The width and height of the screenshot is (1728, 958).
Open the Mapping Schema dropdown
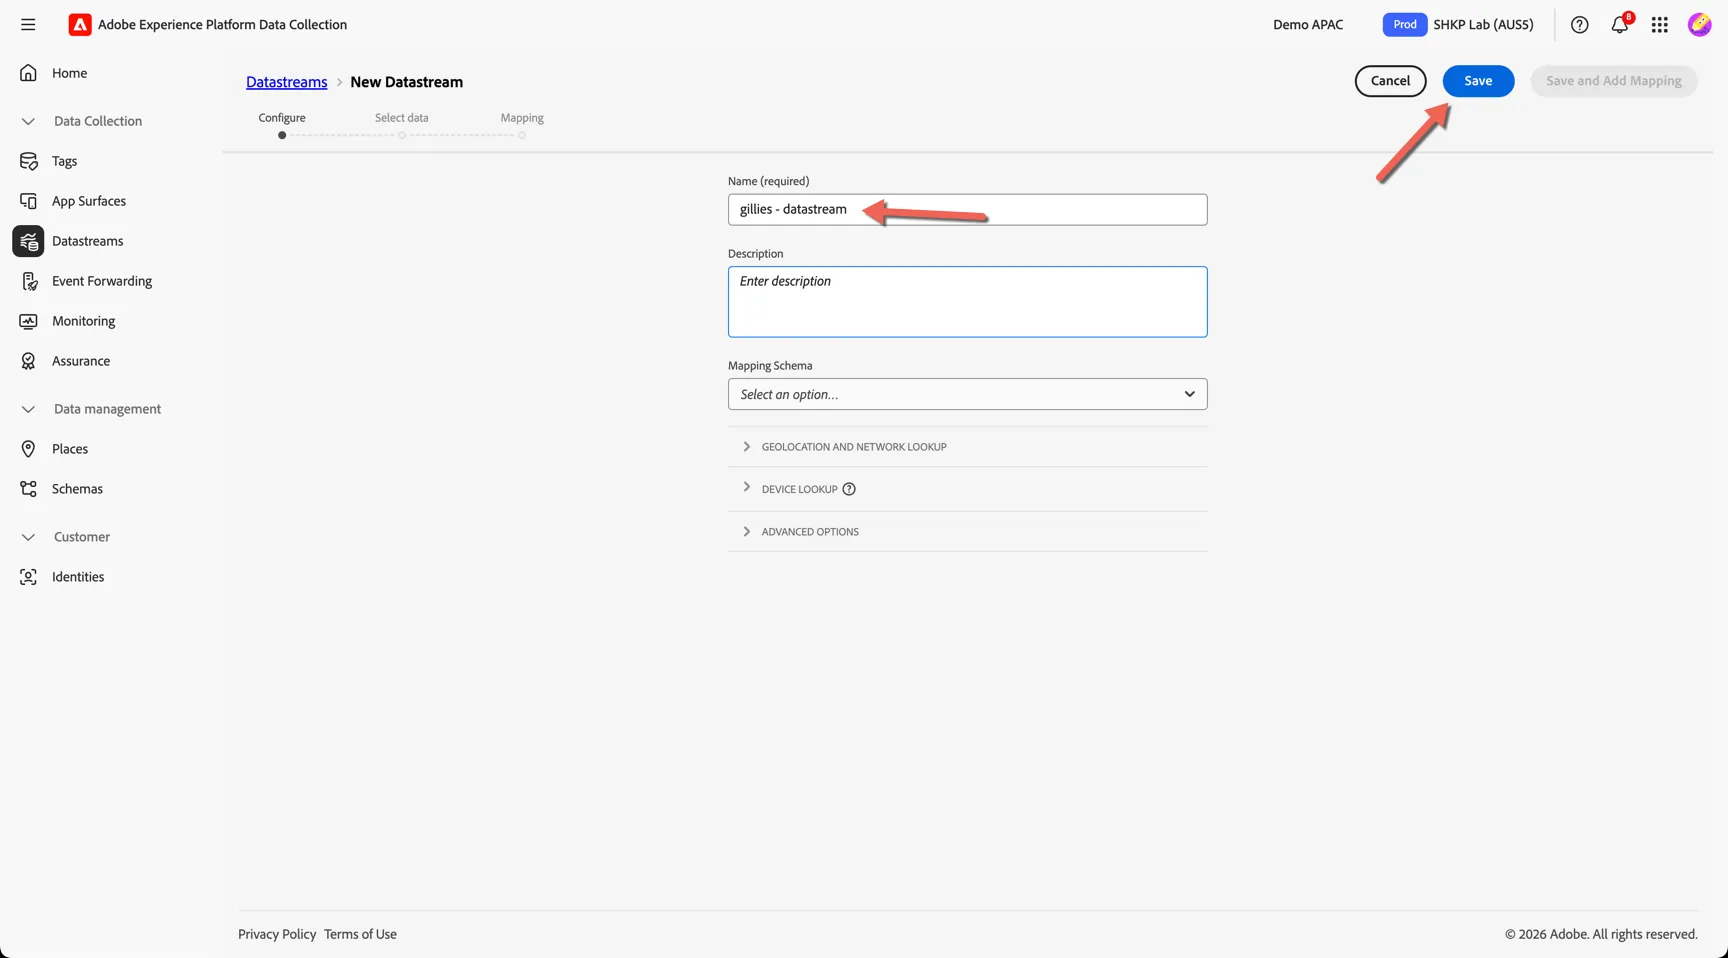click(x=967, y=394)
